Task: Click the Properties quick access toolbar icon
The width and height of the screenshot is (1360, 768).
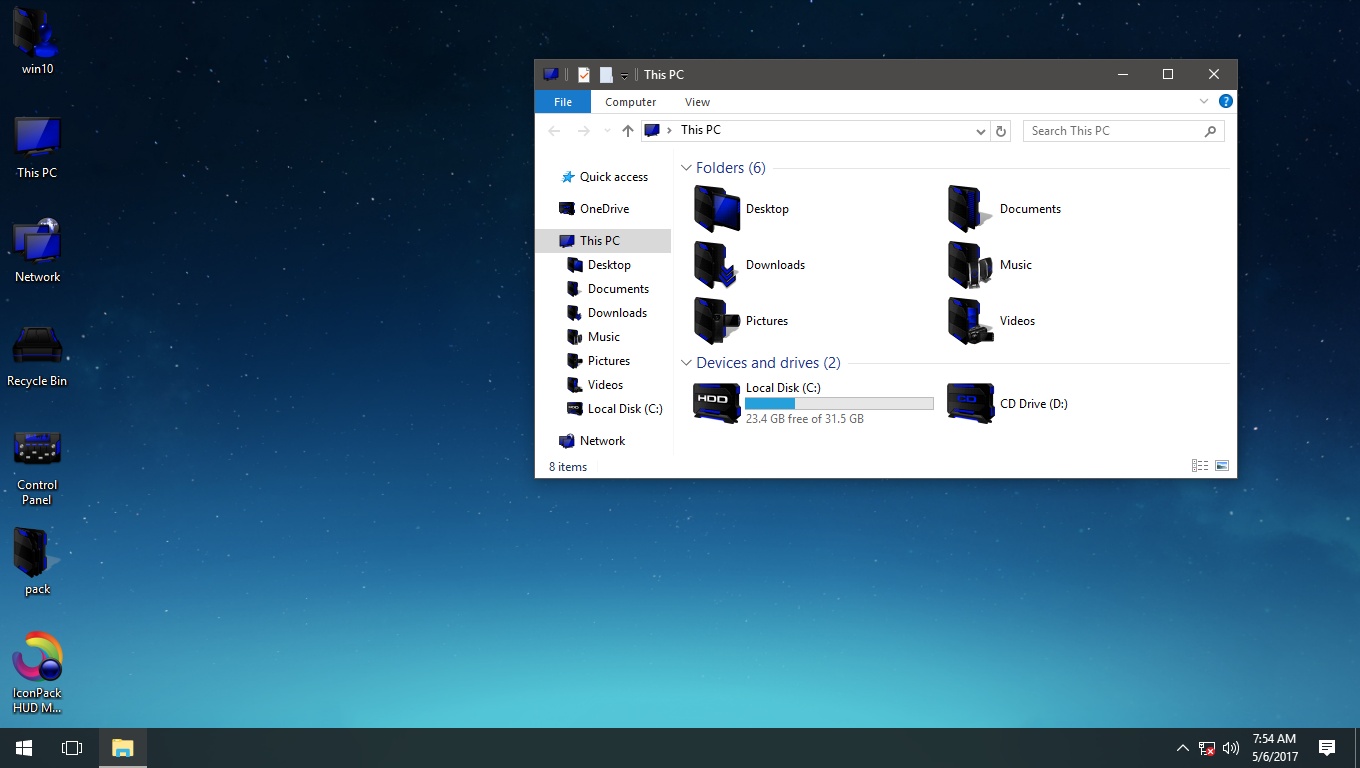Action: tap(584, 75)
